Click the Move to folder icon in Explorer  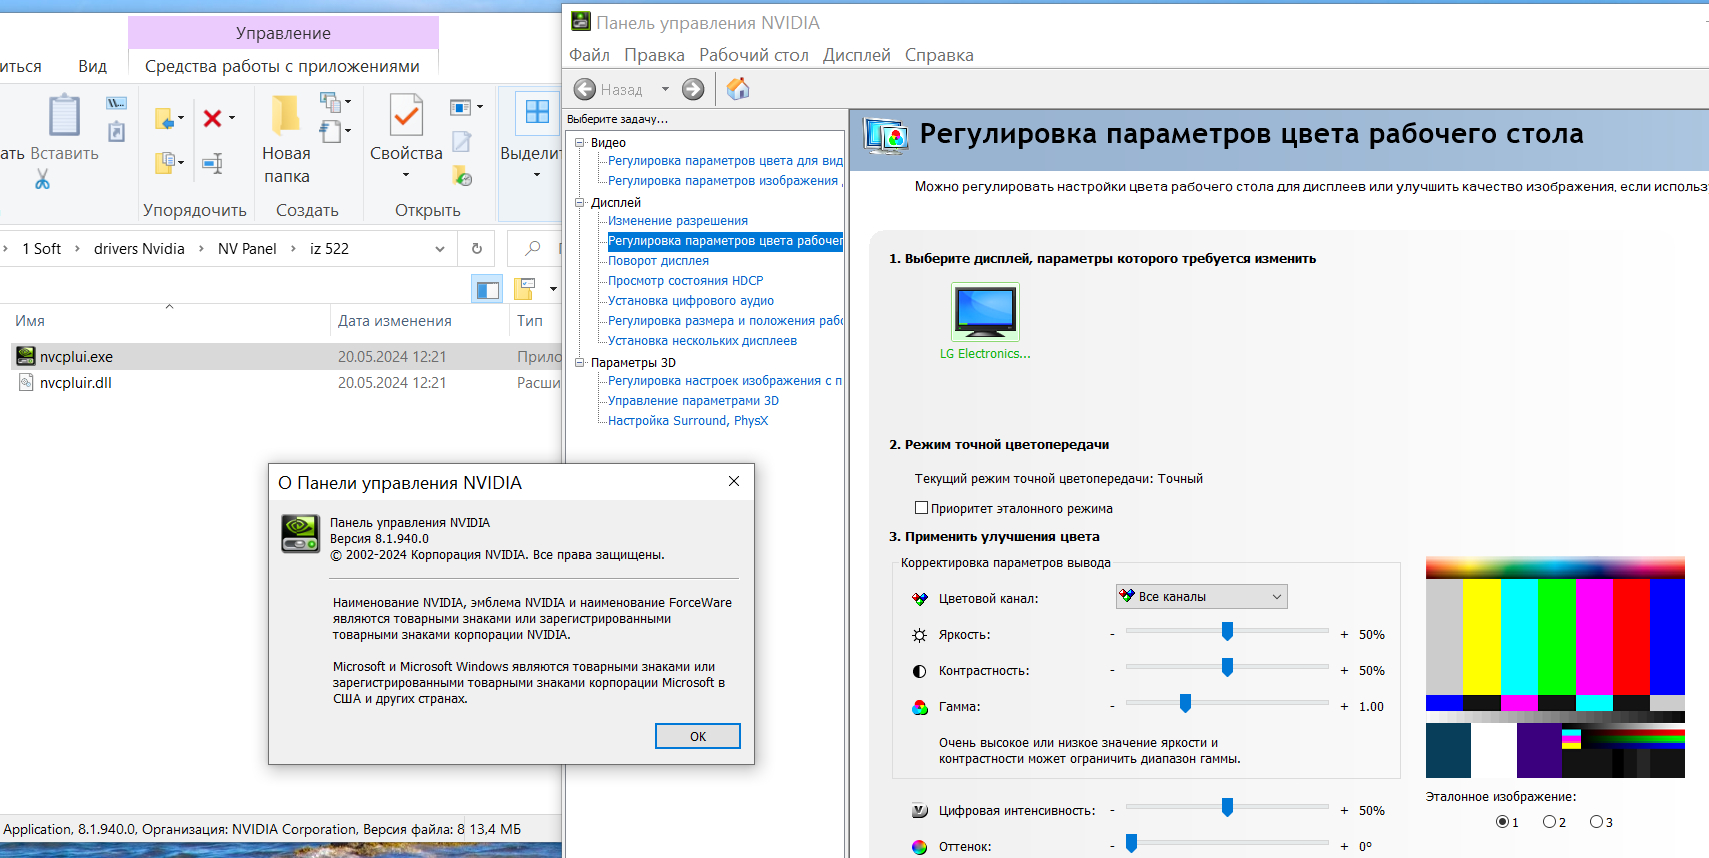[165, 119]
